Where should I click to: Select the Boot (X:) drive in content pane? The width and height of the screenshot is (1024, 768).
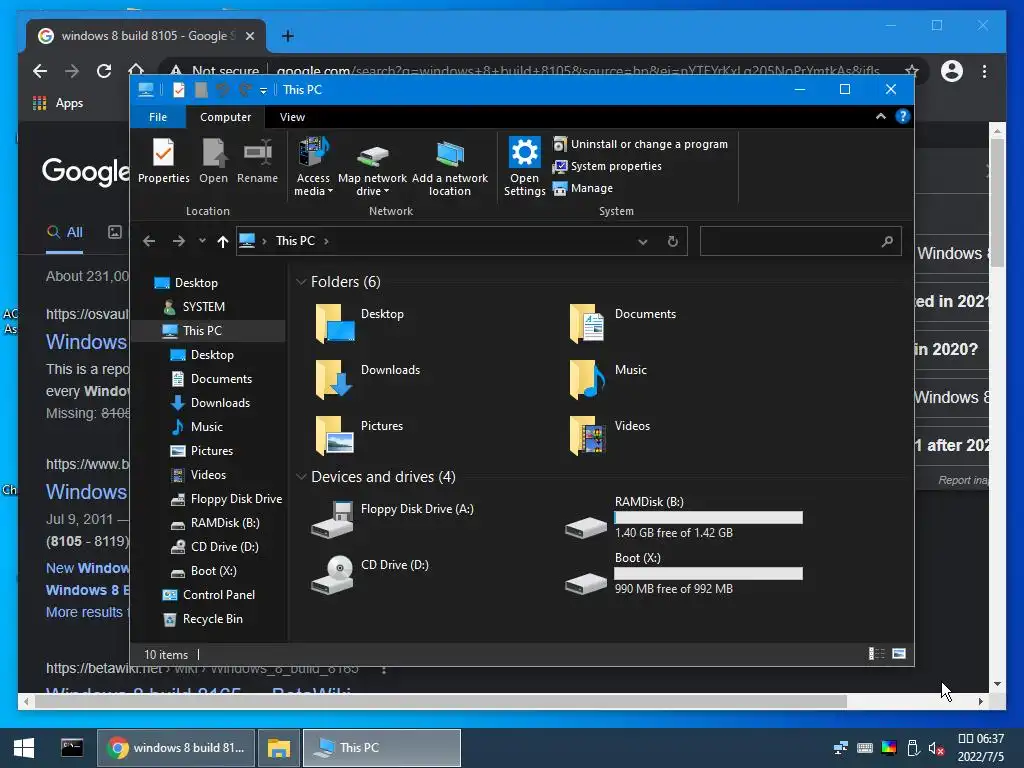(x=684, y=573)
